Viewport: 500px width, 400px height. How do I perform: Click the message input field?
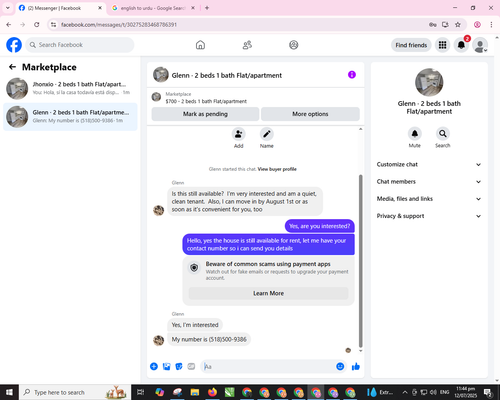click(268, 367)
